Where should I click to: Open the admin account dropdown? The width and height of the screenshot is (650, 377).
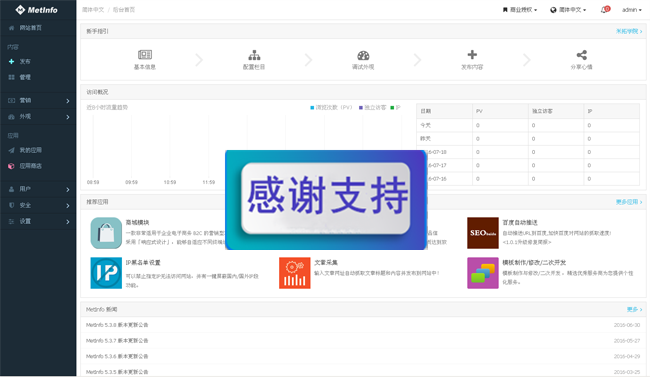tap(631, 10)
